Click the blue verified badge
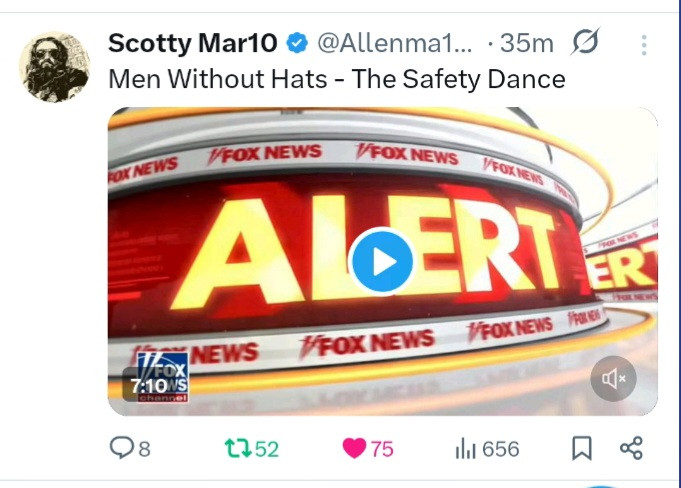Viewport: 681px width, 488px height. click(x=297, y=43)
